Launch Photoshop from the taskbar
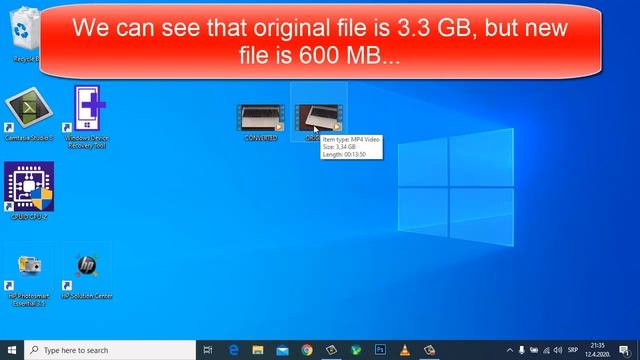Screen dimensions: 640x360 point(380,350)
